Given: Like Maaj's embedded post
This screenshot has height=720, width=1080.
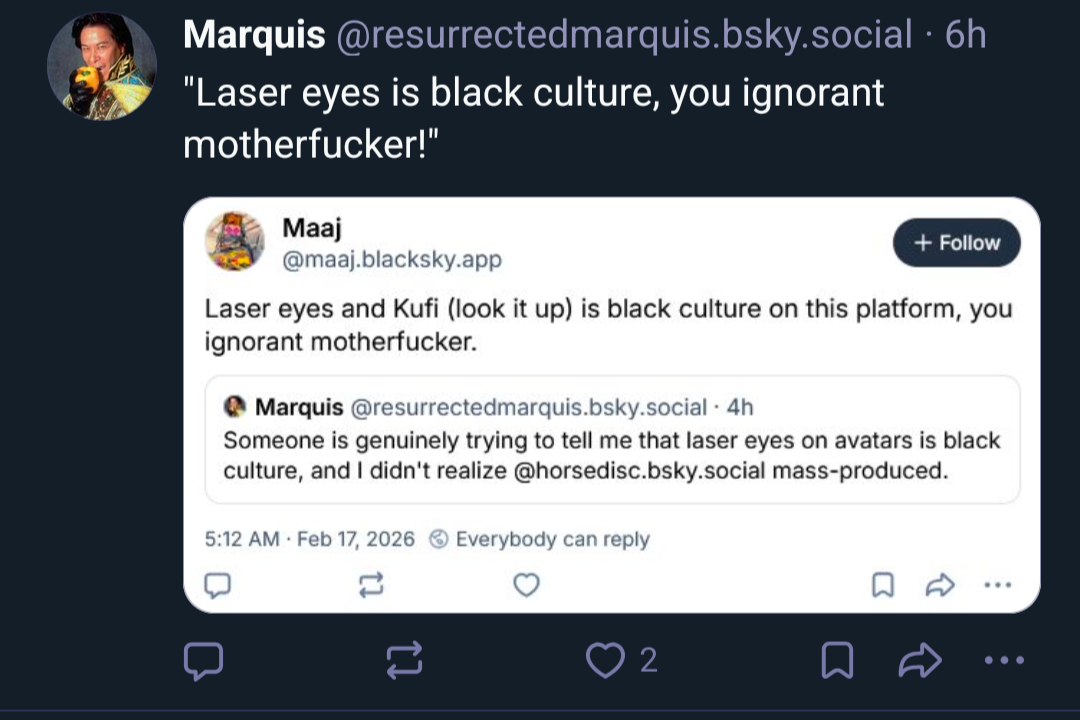Looking at the screenshot, I should (526, 585).
